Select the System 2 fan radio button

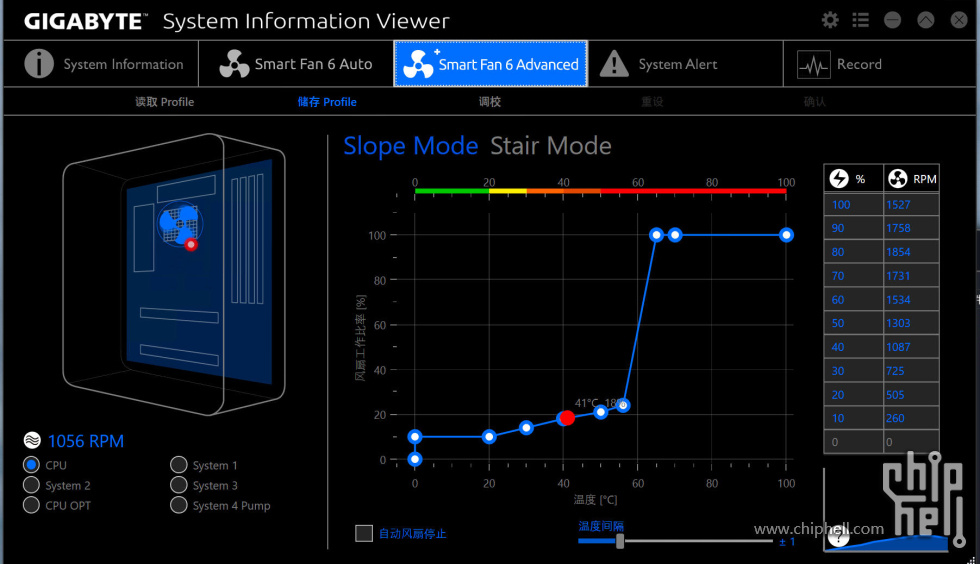(x=31, y=485)
